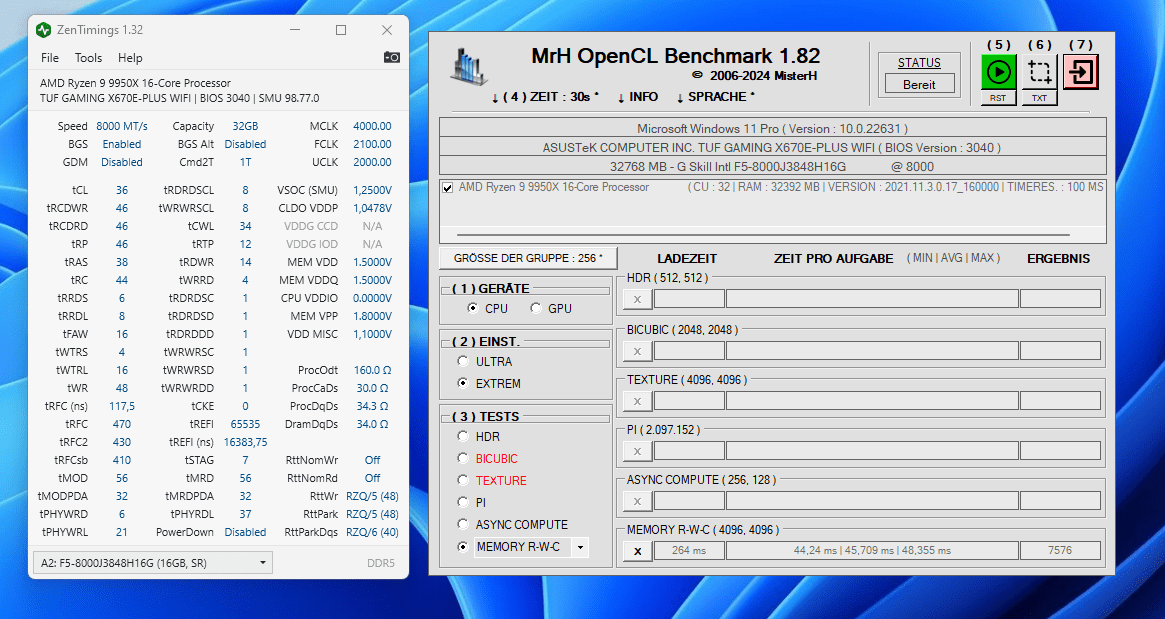Select the PI test radio button
Screen dimensions: 1165x619
463,502
